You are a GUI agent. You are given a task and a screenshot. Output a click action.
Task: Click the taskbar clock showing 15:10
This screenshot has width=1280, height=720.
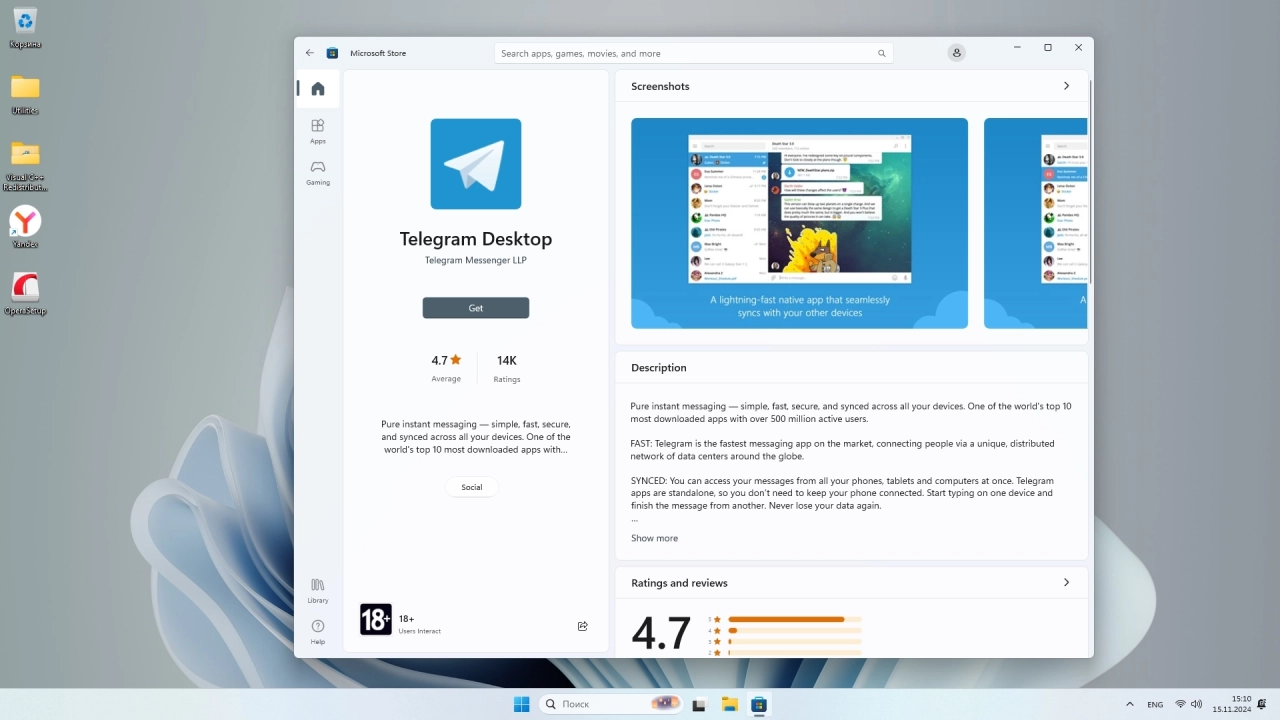(1232, 704)
